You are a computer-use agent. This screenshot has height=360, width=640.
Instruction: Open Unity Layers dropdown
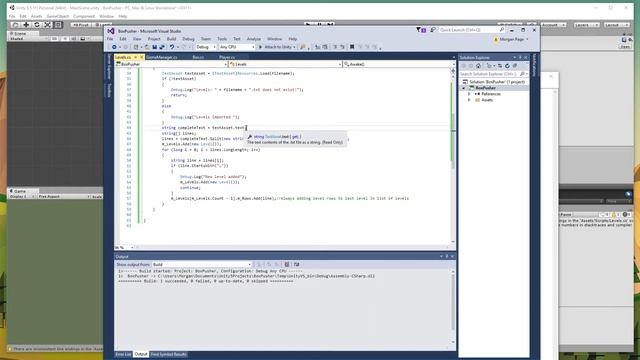[x=587, y=25]
